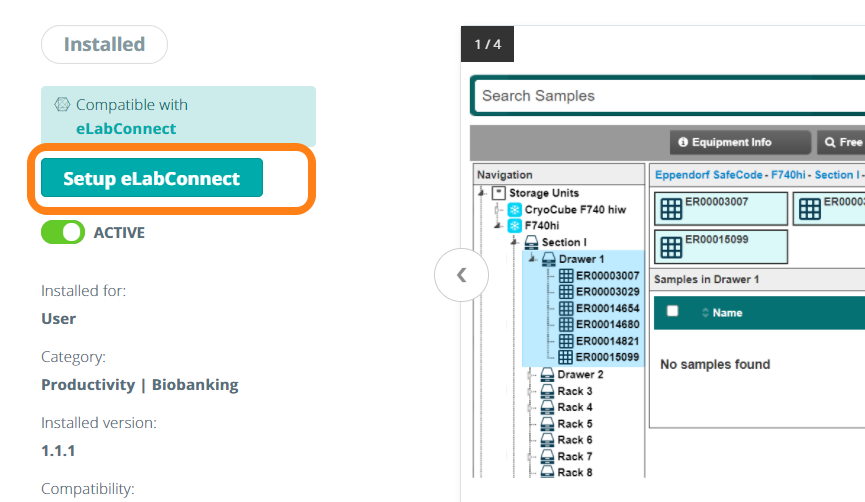Sort samples by the Name column arrows
The image size is (865, 502).
pyautogui.click(x=705, y=313)
